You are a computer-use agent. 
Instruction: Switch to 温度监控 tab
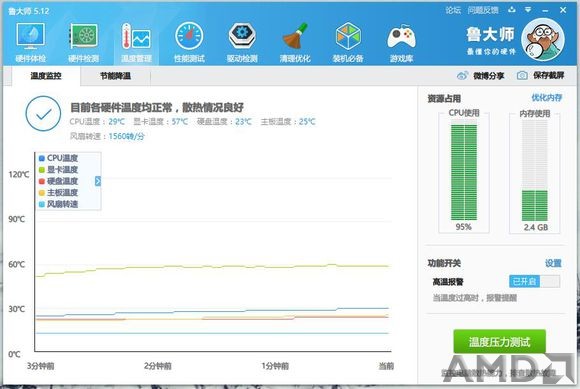46,76
